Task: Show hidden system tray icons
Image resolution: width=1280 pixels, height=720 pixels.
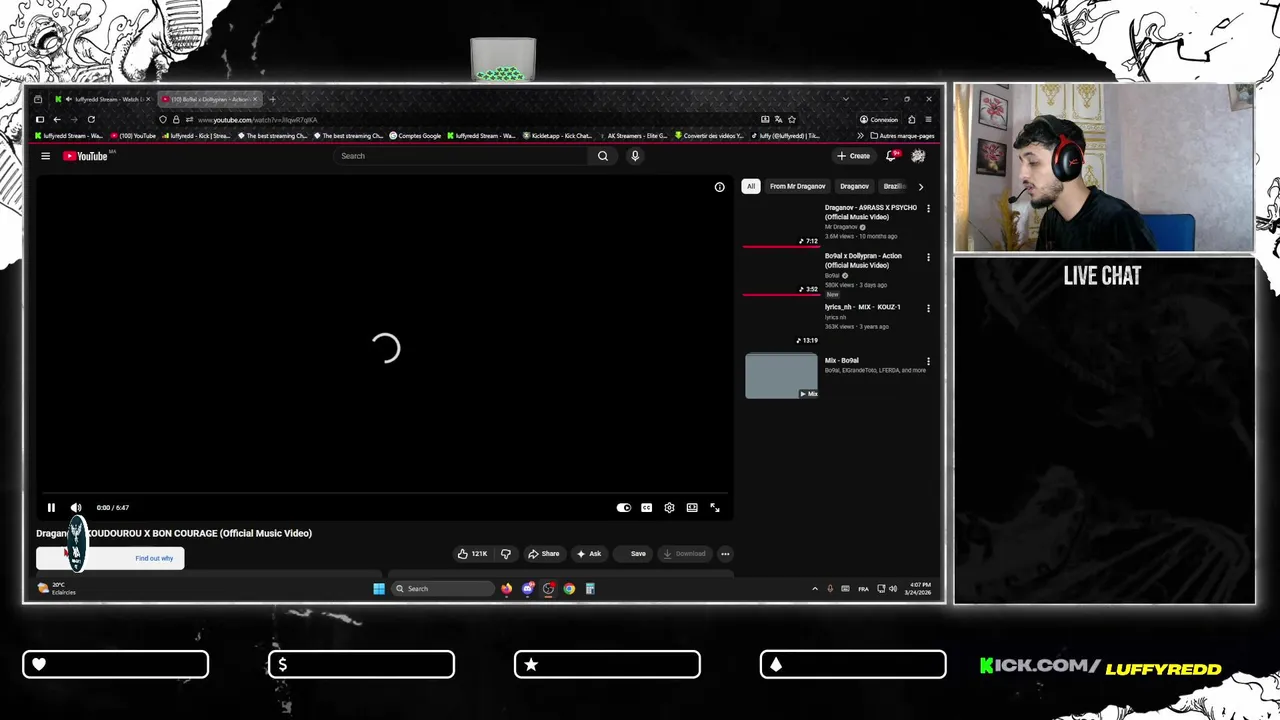Action: pos(814,589)
